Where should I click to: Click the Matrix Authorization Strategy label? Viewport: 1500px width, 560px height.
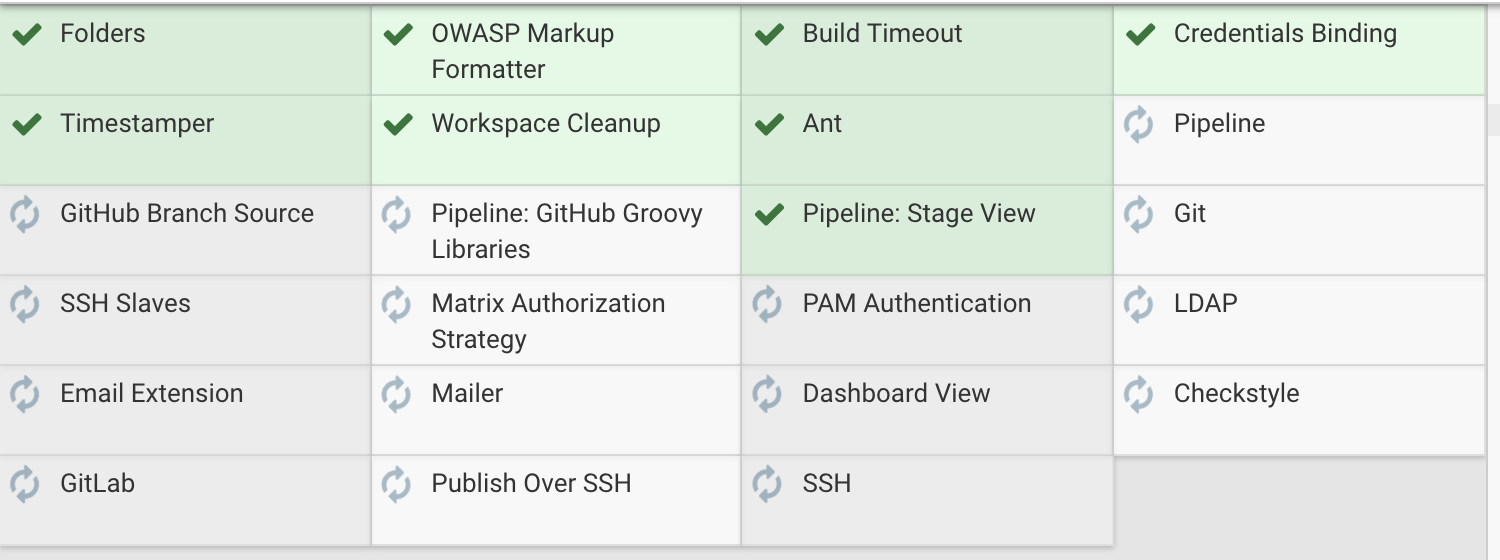click(x=547, y=321)
